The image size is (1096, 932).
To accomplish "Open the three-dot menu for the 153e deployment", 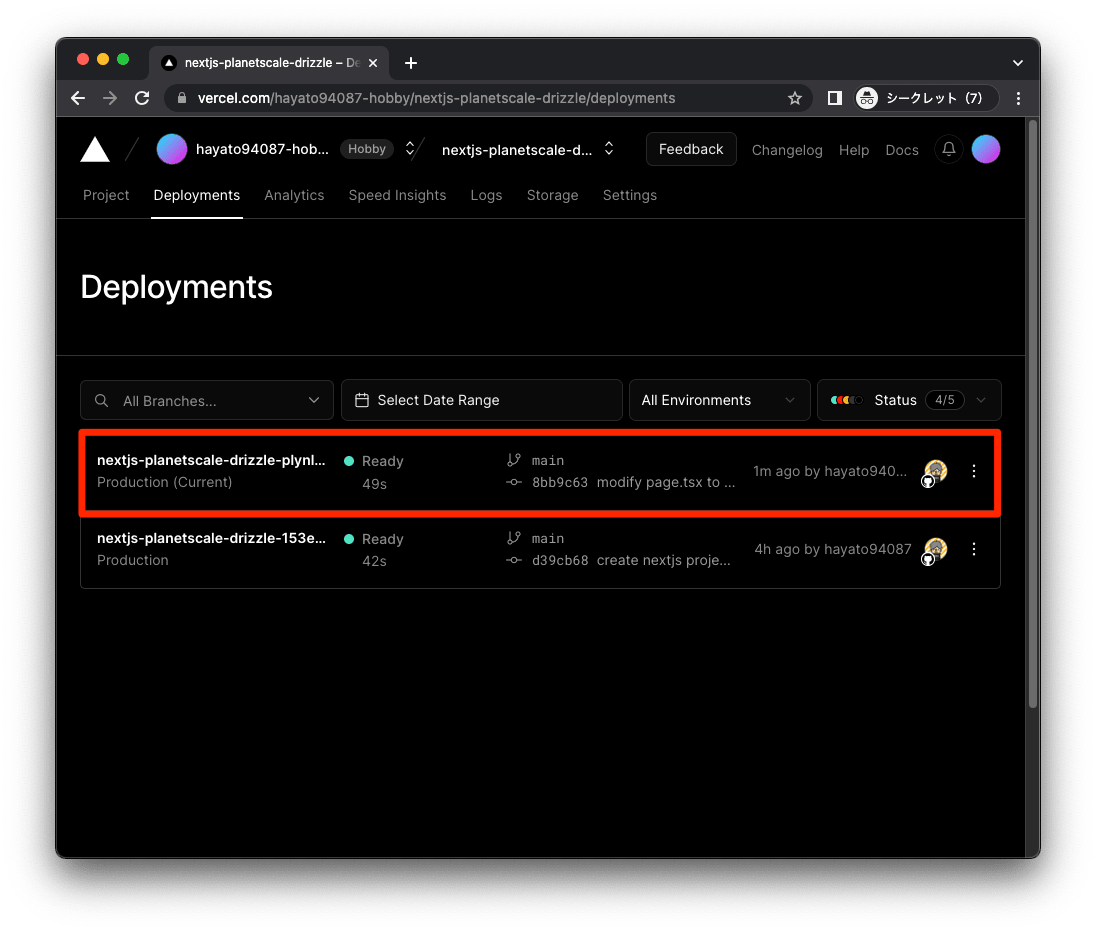I will coord(974,550).
